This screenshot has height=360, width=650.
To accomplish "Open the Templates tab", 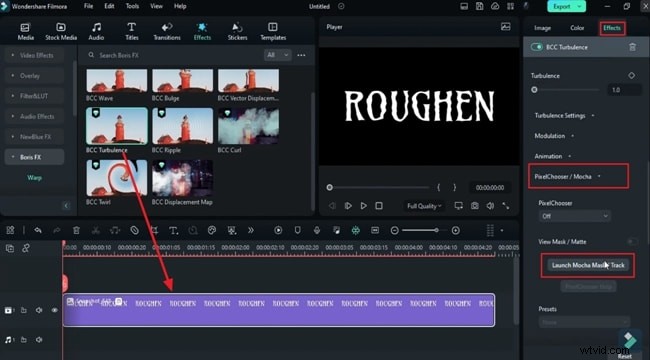I will click(273, 32).
